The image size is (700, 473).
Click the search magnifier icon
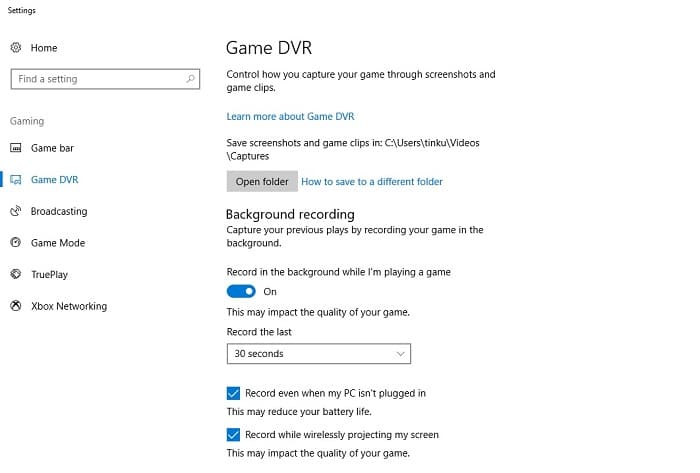pyautogui.click(x=191, y=79)
